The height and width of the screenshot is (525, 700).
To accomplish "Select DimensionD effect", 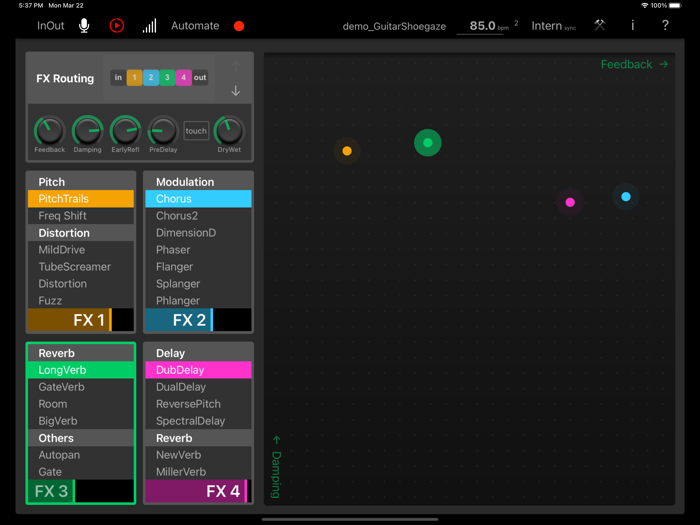I will [198, 233].
